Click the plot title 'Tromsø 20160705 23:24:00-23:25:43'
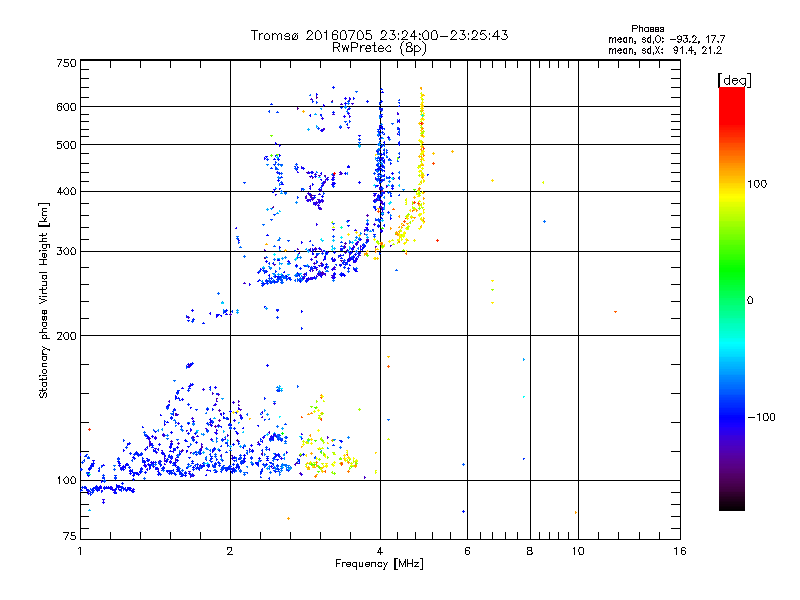Image resolution: width=800 pixels, height=600 pixels. pyautogui.click(x=379, y=35)
